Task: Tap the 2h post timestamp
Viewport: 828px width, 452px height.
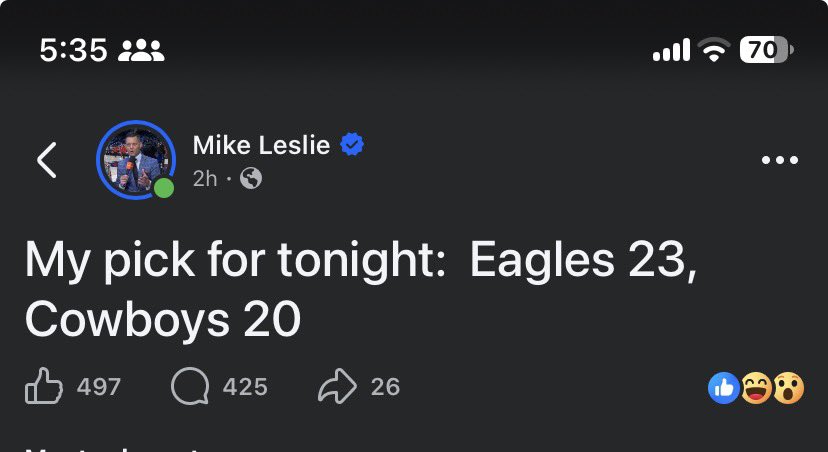Action: (x=205, y=179)
